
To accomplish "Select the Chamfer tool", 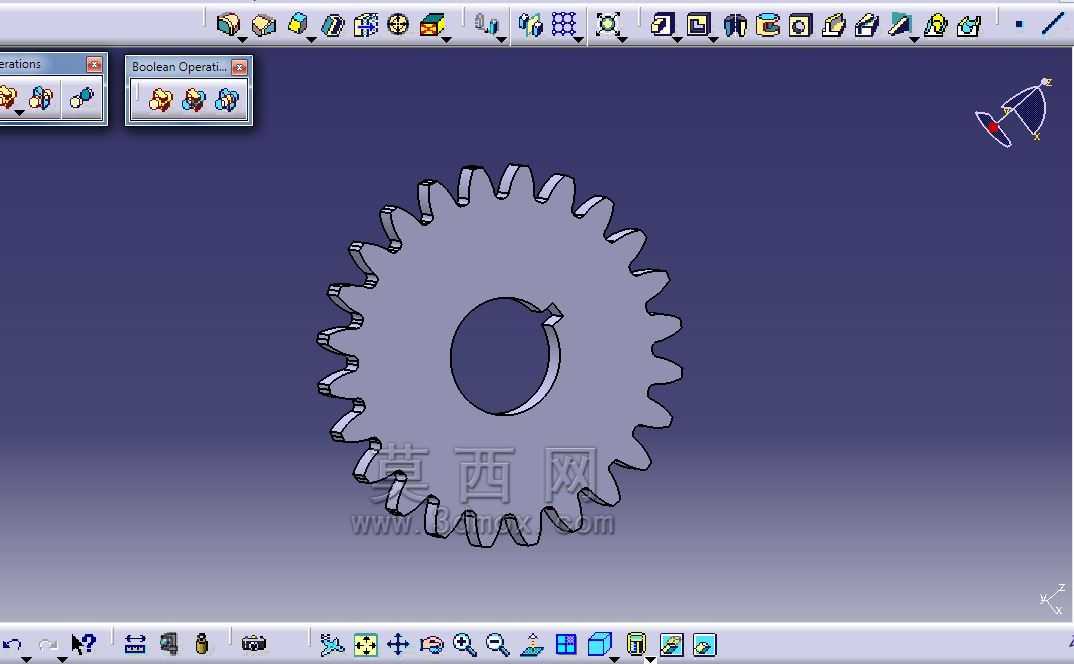I will pos(264,25).
